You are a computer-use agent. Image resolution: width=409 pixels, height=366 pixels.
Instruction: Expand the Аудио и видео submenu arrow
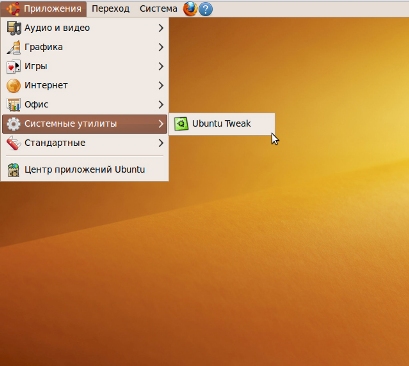pos(161,28)
